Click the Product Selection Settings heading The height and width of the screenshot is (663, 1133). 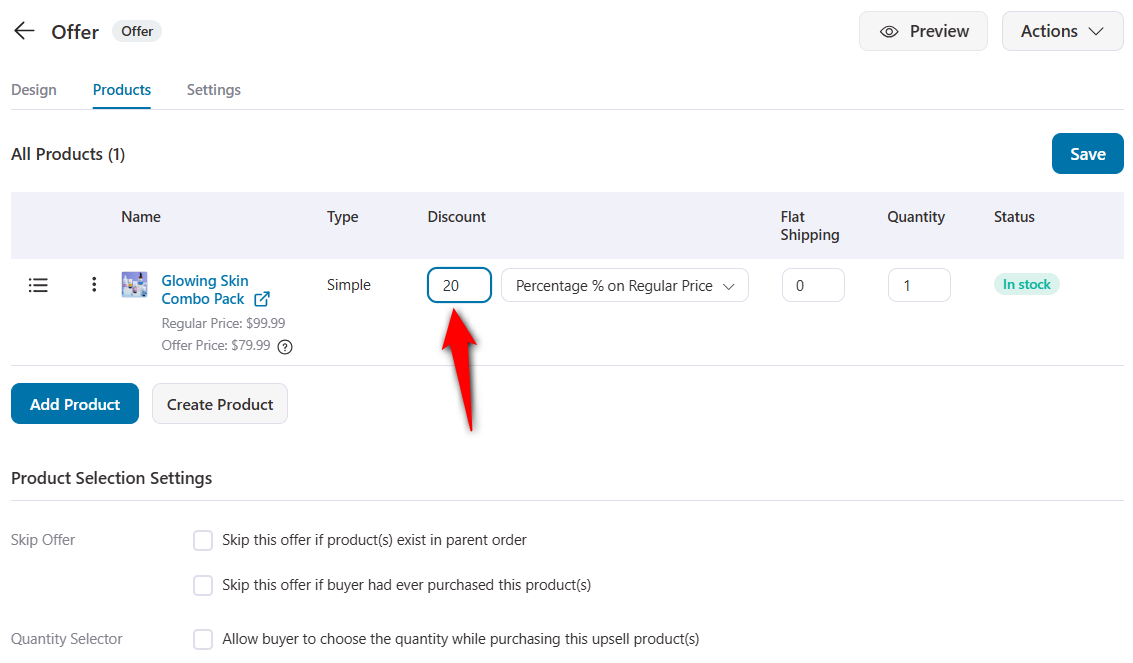point(111,478)
